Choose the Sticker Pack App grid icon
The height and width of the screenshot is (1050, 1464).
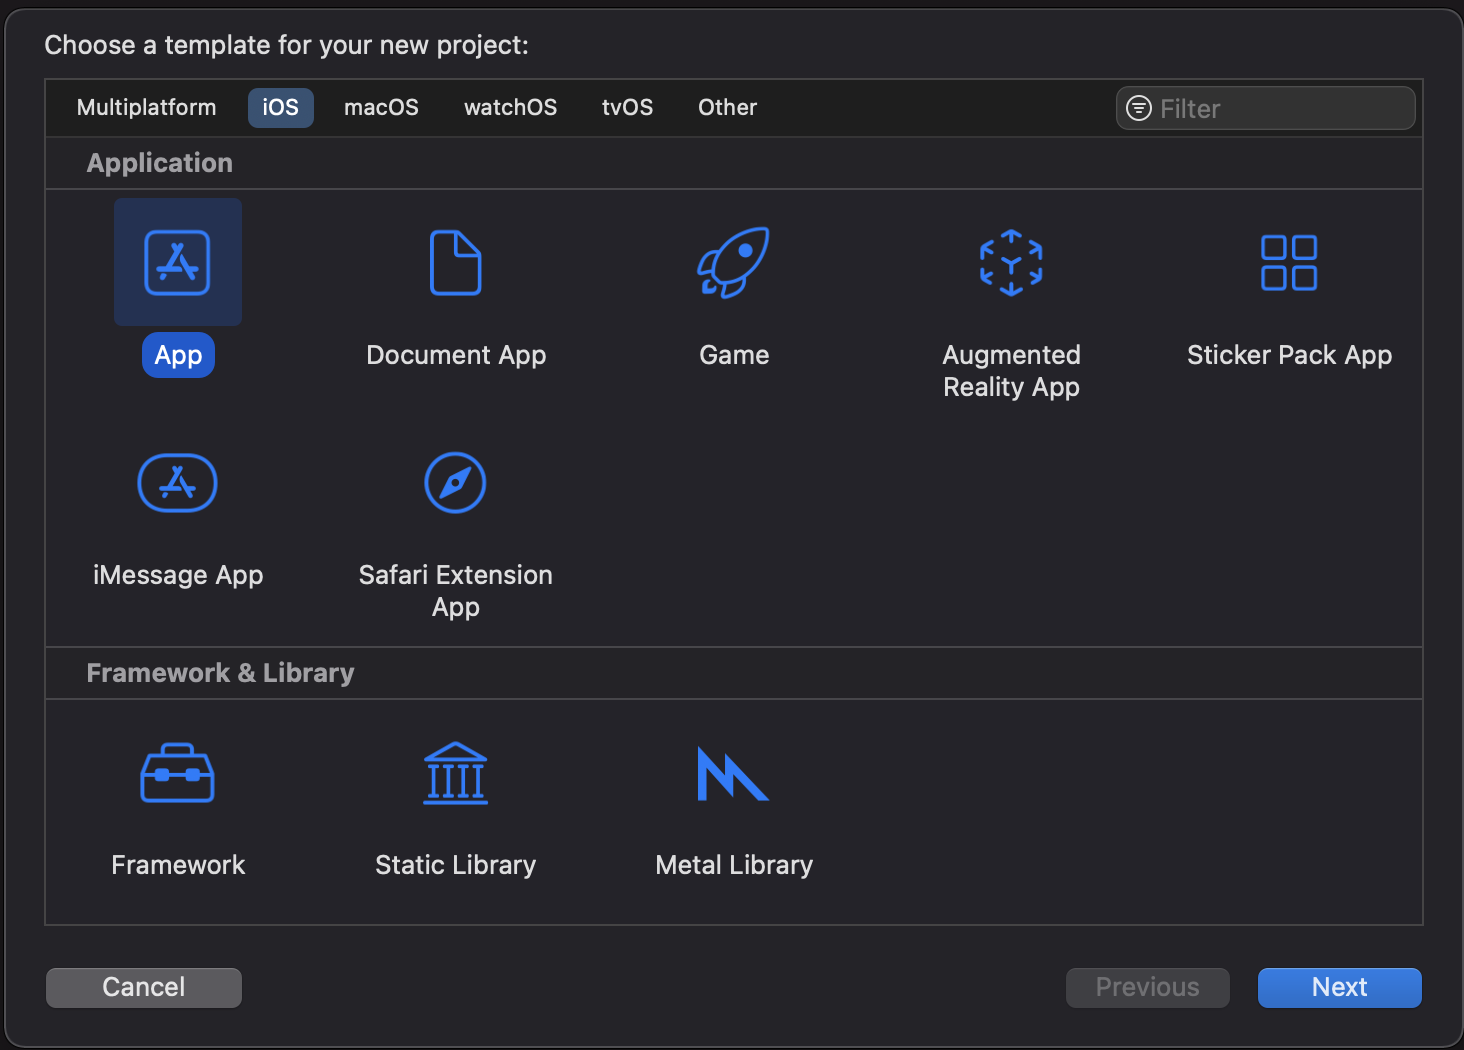coord(1289,262)
